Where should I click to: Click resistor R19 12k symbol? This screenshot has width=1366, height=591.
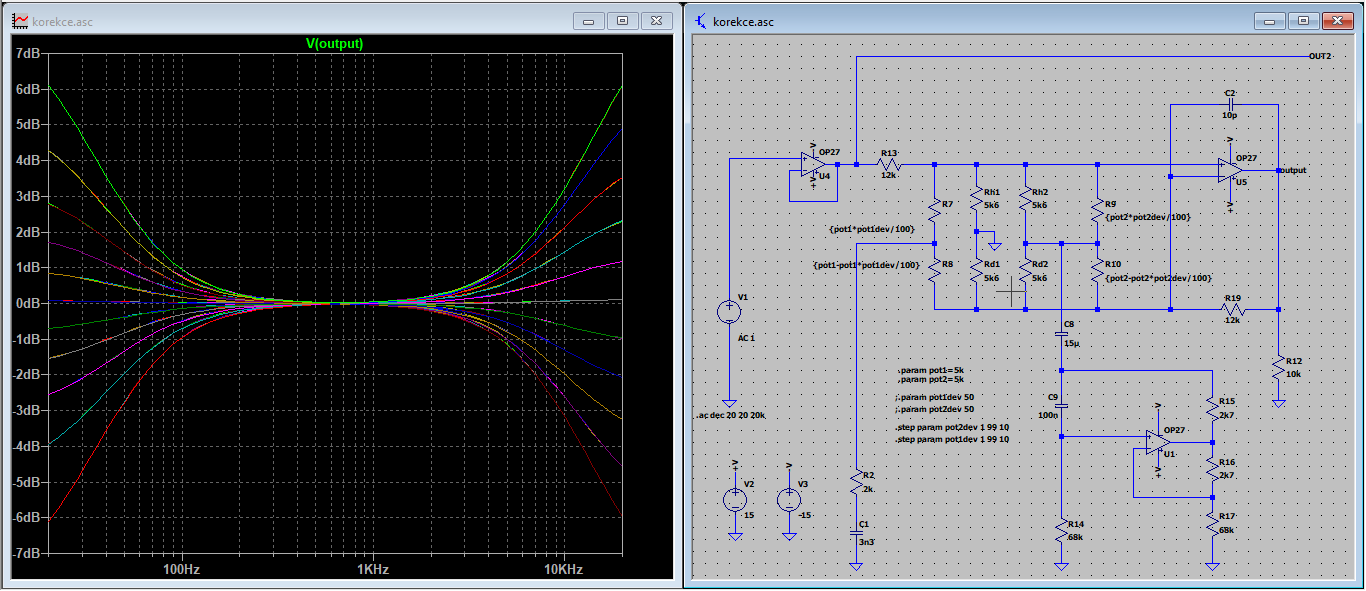pos(1231,310)
